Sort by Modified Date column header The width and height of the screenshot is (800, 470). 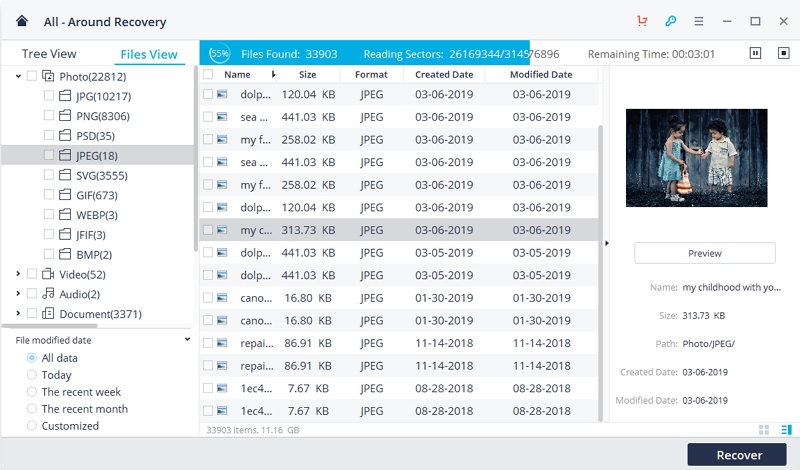click(x=541, y=75)
